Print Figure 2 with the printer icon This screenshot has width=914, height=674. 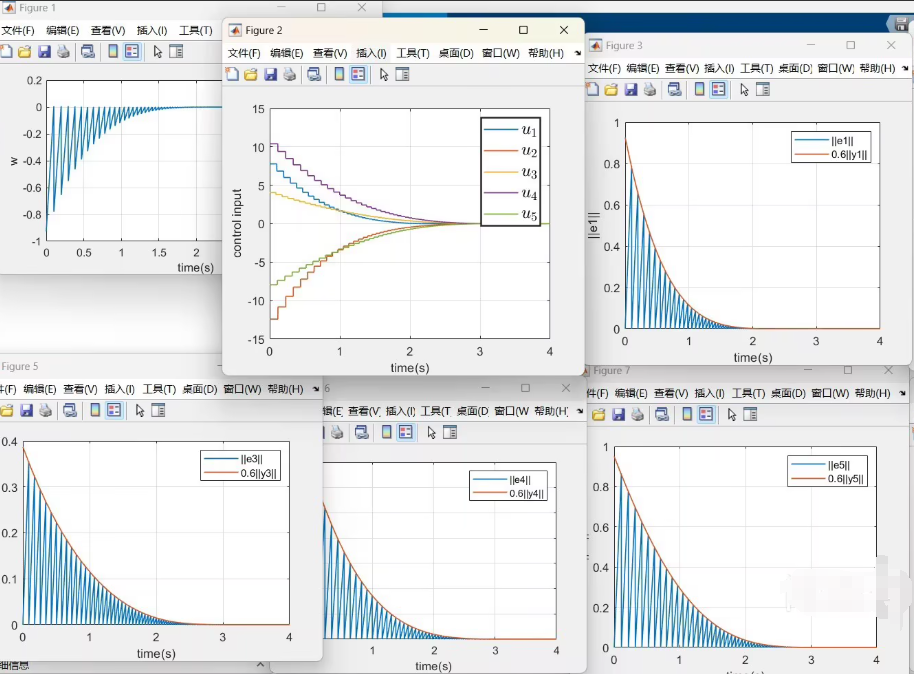[290, 75]
